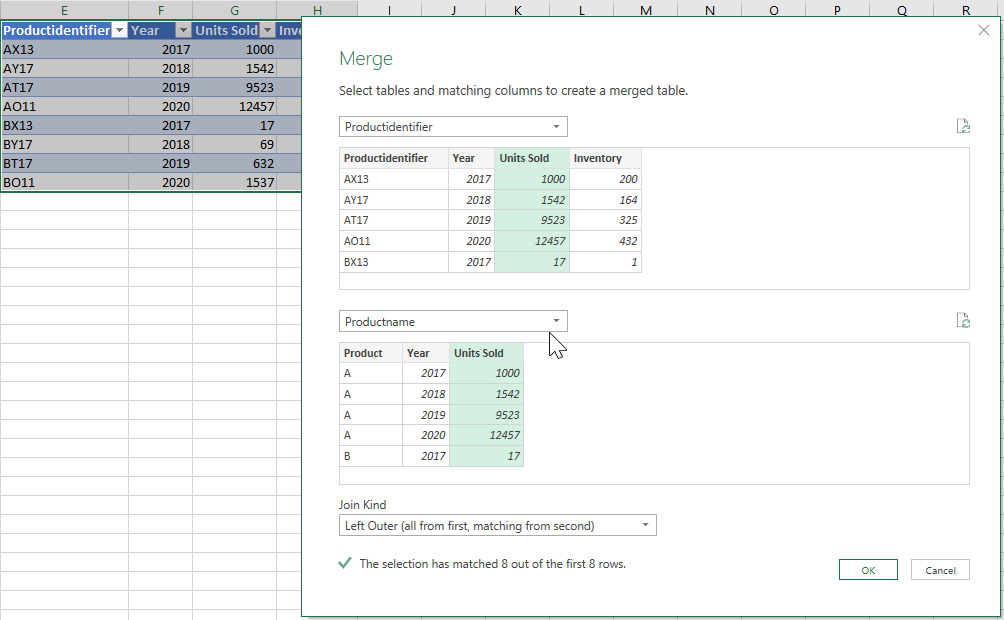Cancel the Merge dialog
This screenshot has width=1004, height=620.
pyautogui.click(x=940, y=570)
